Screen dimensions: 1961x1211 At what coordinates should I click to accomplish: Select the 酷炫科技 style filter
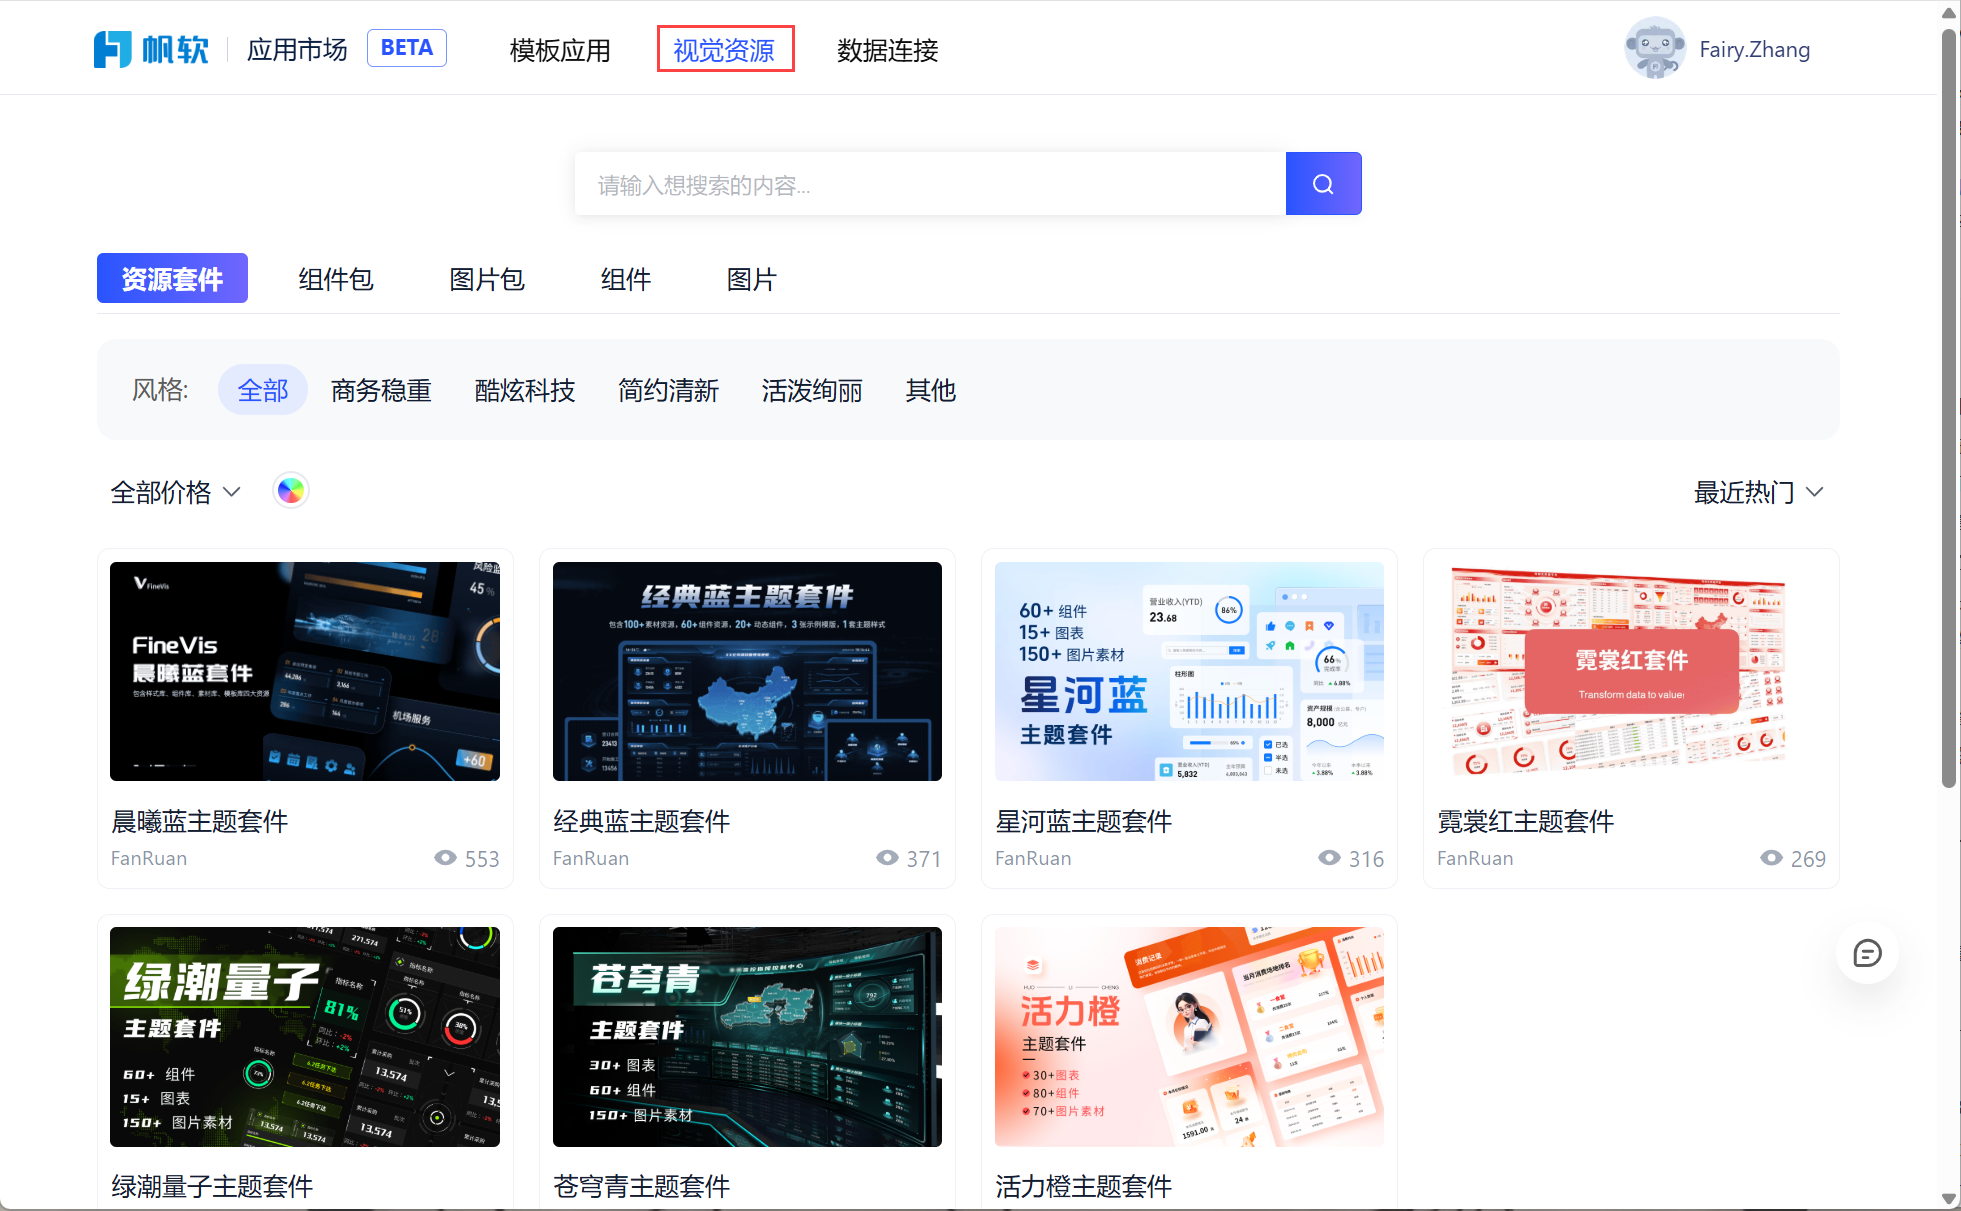[524, 390]
